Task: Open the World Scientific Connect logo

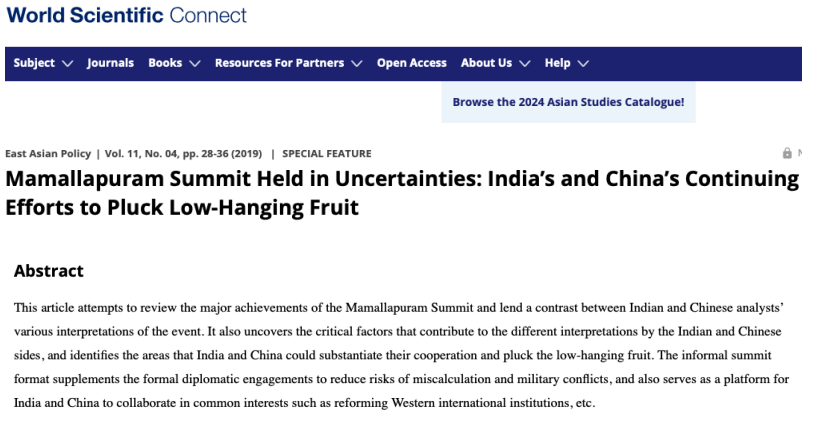Action: click(x=126, y=15)
